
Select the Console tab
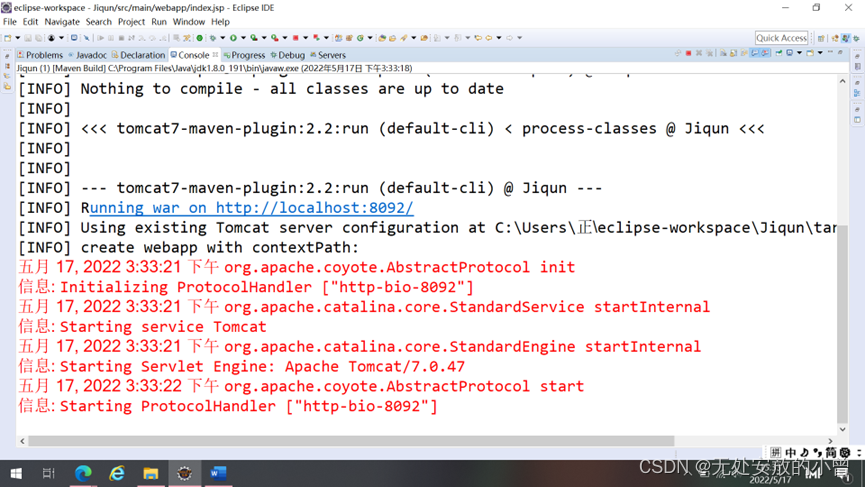tap(190, 55)
